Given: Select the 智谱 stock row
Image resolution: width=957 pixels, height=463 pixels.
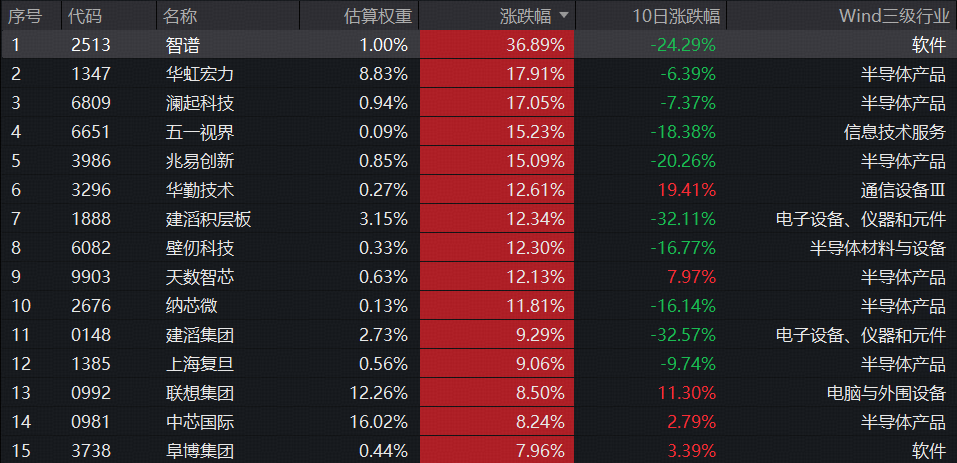Looking at the screenshot, I should [x=478, y=45].
